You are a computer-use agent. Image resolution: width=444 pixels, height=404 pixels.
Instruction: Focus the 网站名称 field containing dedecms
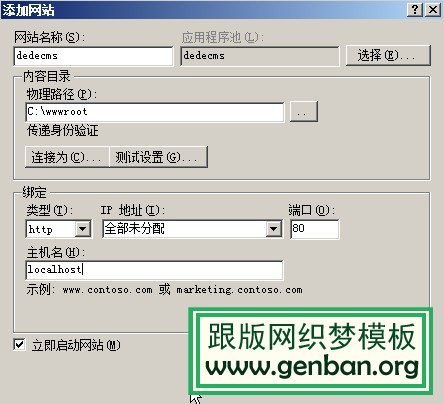[x=94, y=56]
